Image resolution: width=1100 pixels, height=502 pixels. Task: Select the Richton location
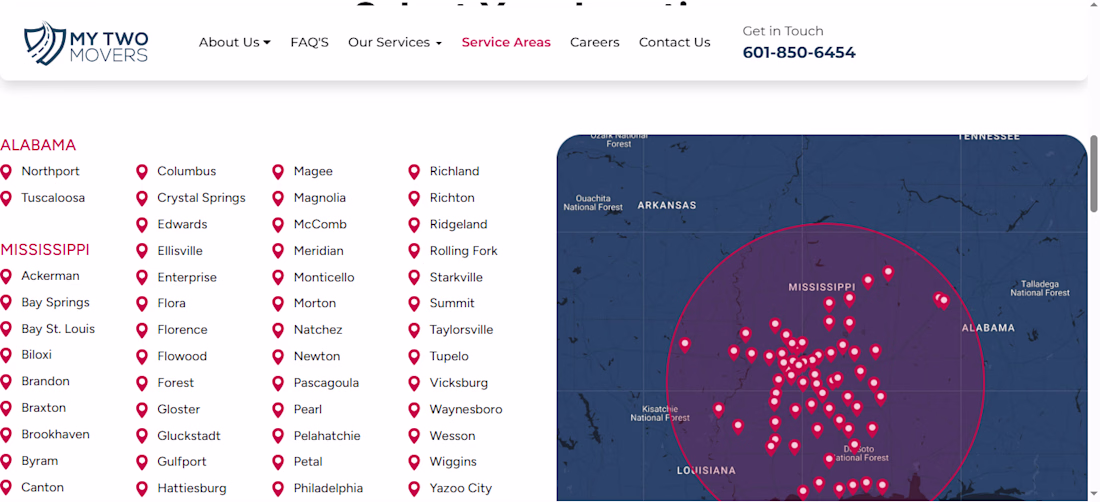(452, 198)
